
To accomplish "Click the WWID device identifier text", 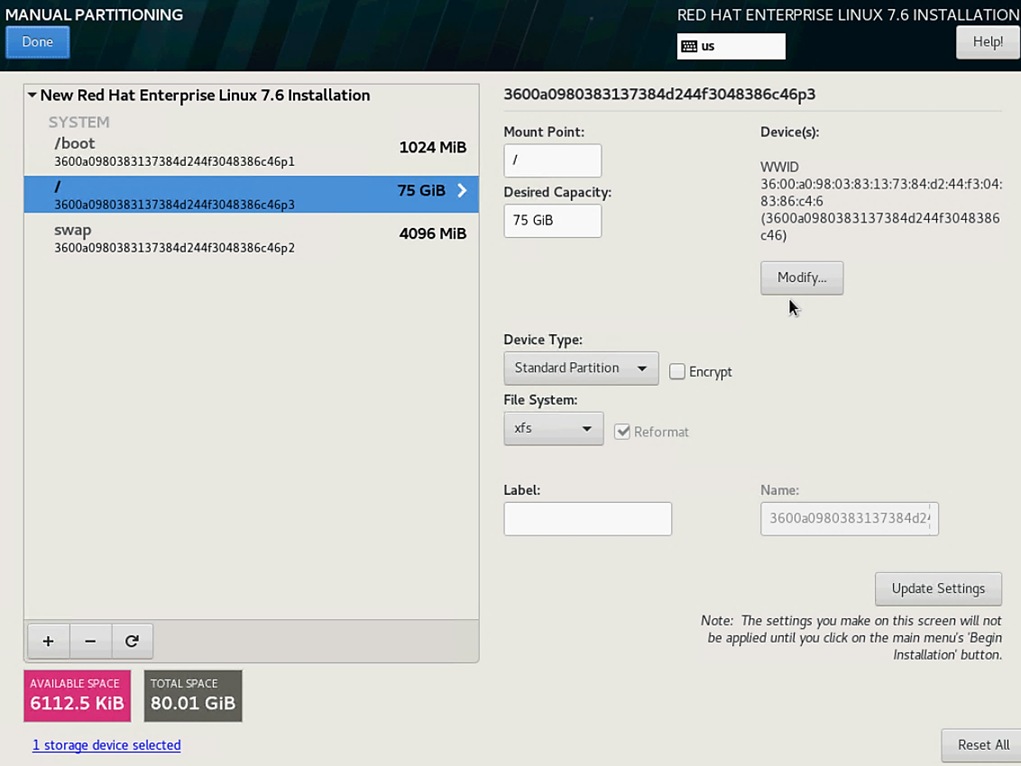I will coord(880,201).
